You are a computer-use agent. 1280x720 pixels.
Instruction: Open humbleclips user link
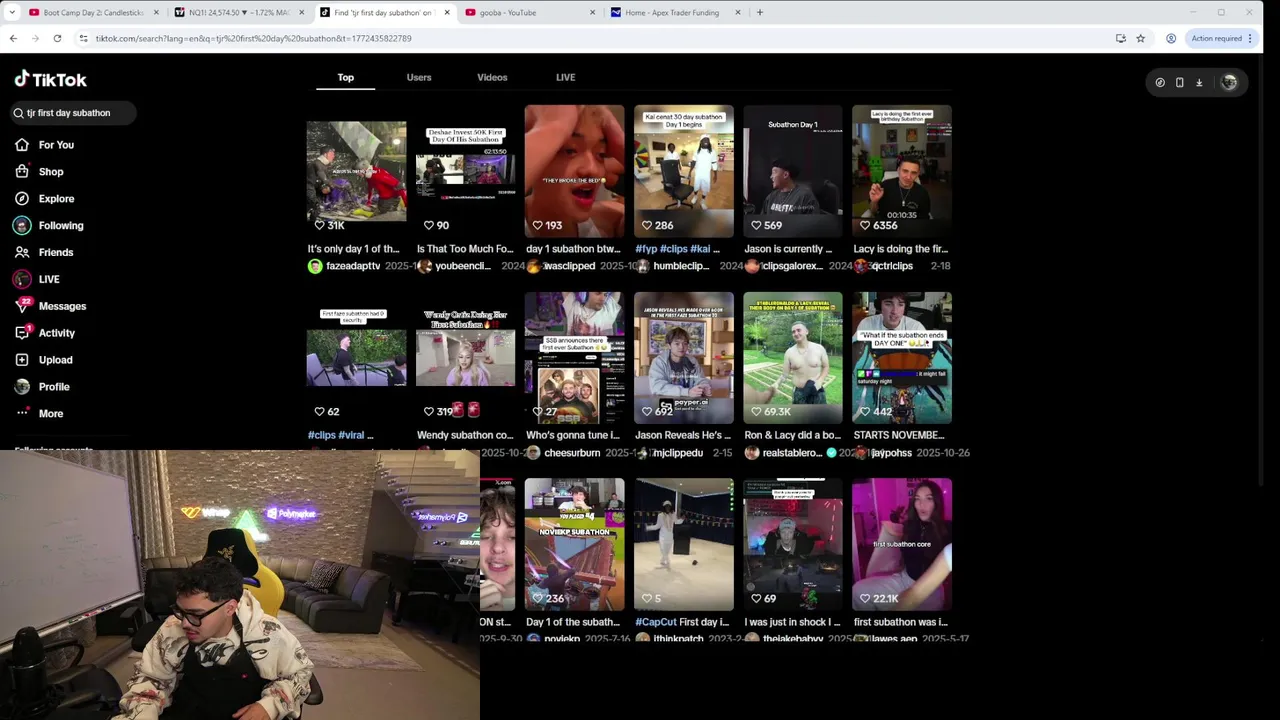pos(680,266)
